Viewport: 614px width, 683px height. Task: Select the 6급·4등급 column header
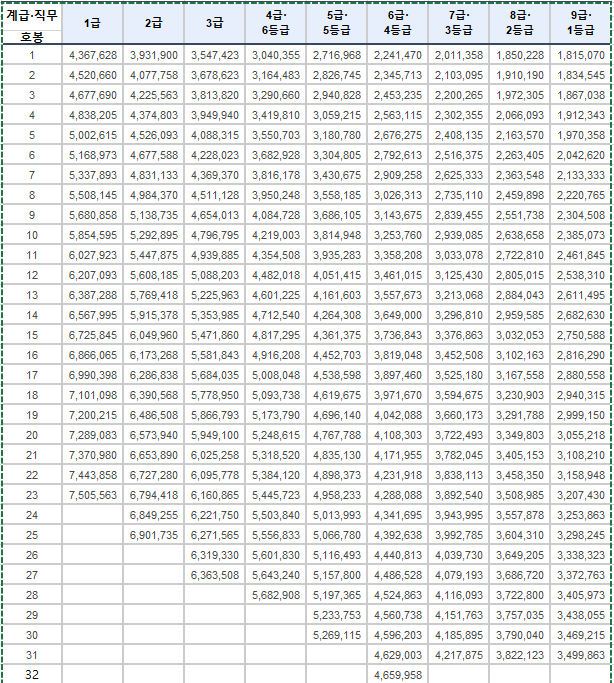(397, 23)
